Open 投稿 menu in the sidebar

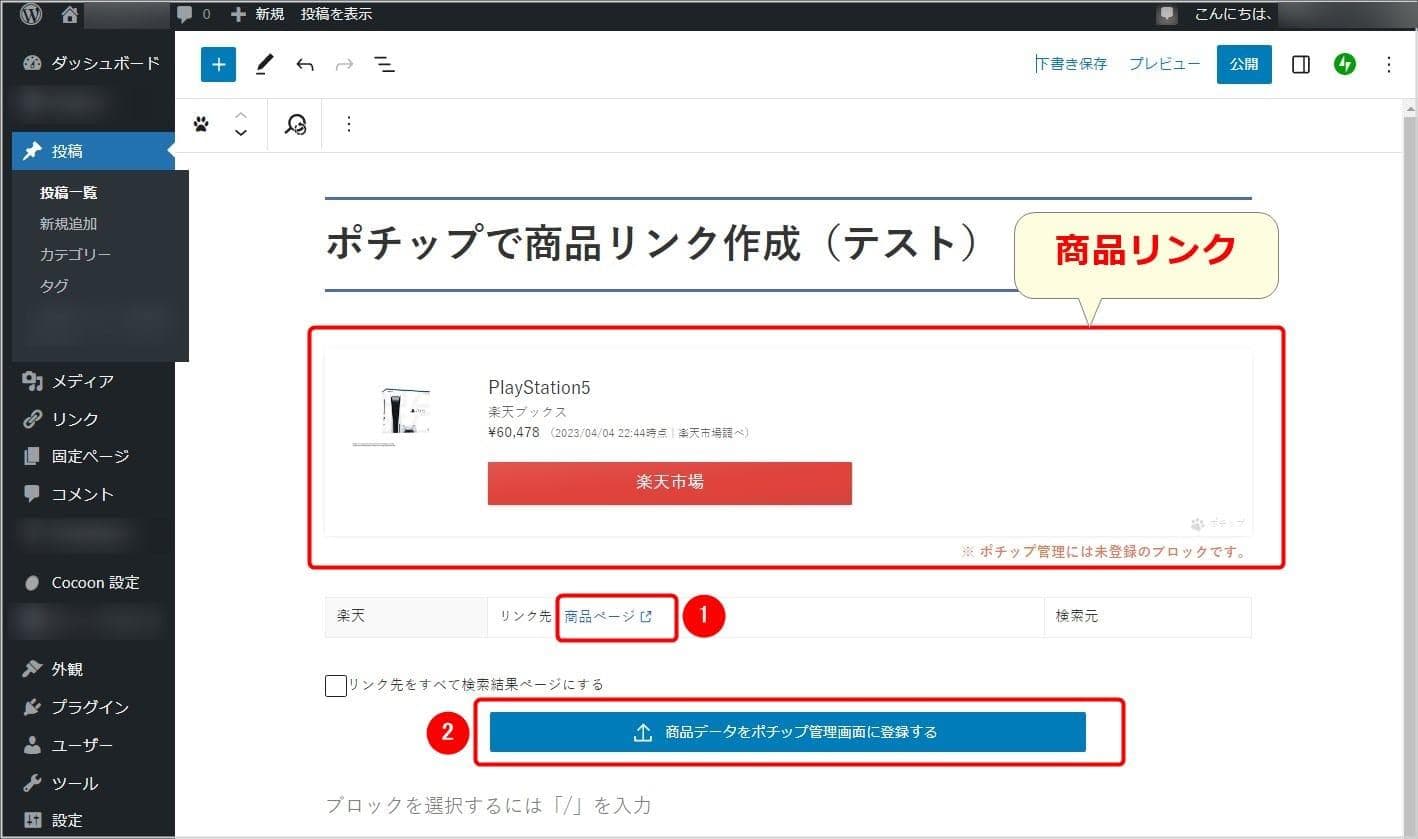coord(94,151)
